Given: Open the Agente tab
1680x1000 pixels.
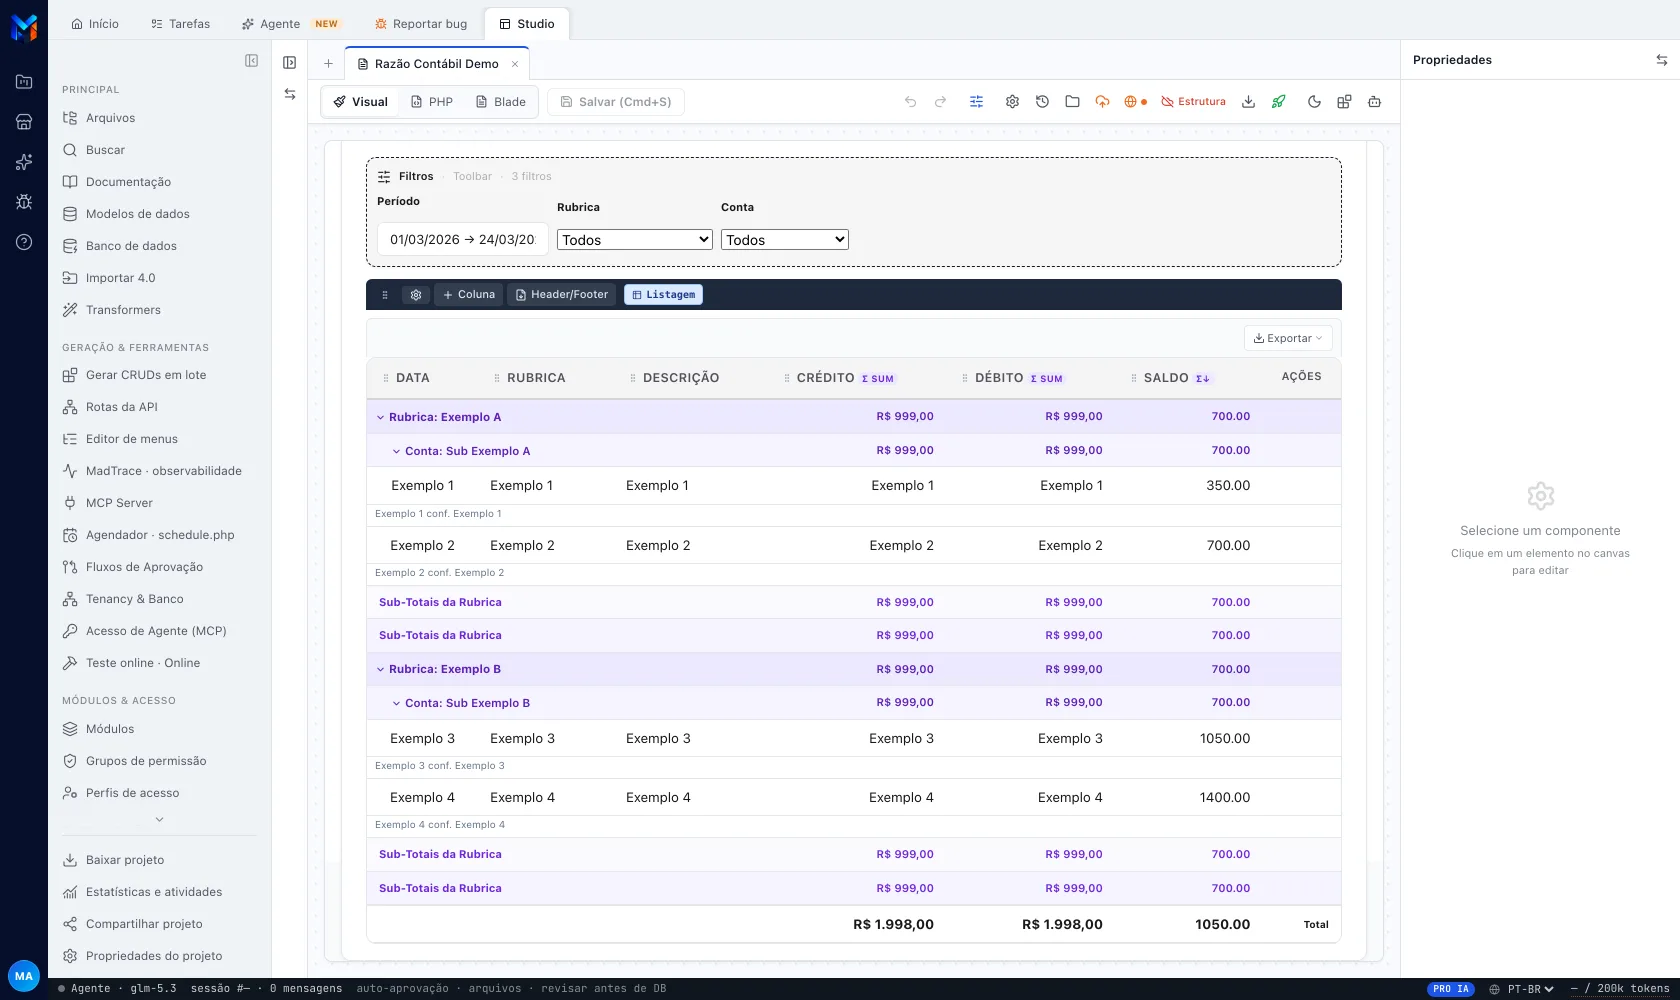Looking at the screenshot, I should (x=290, y=24).
